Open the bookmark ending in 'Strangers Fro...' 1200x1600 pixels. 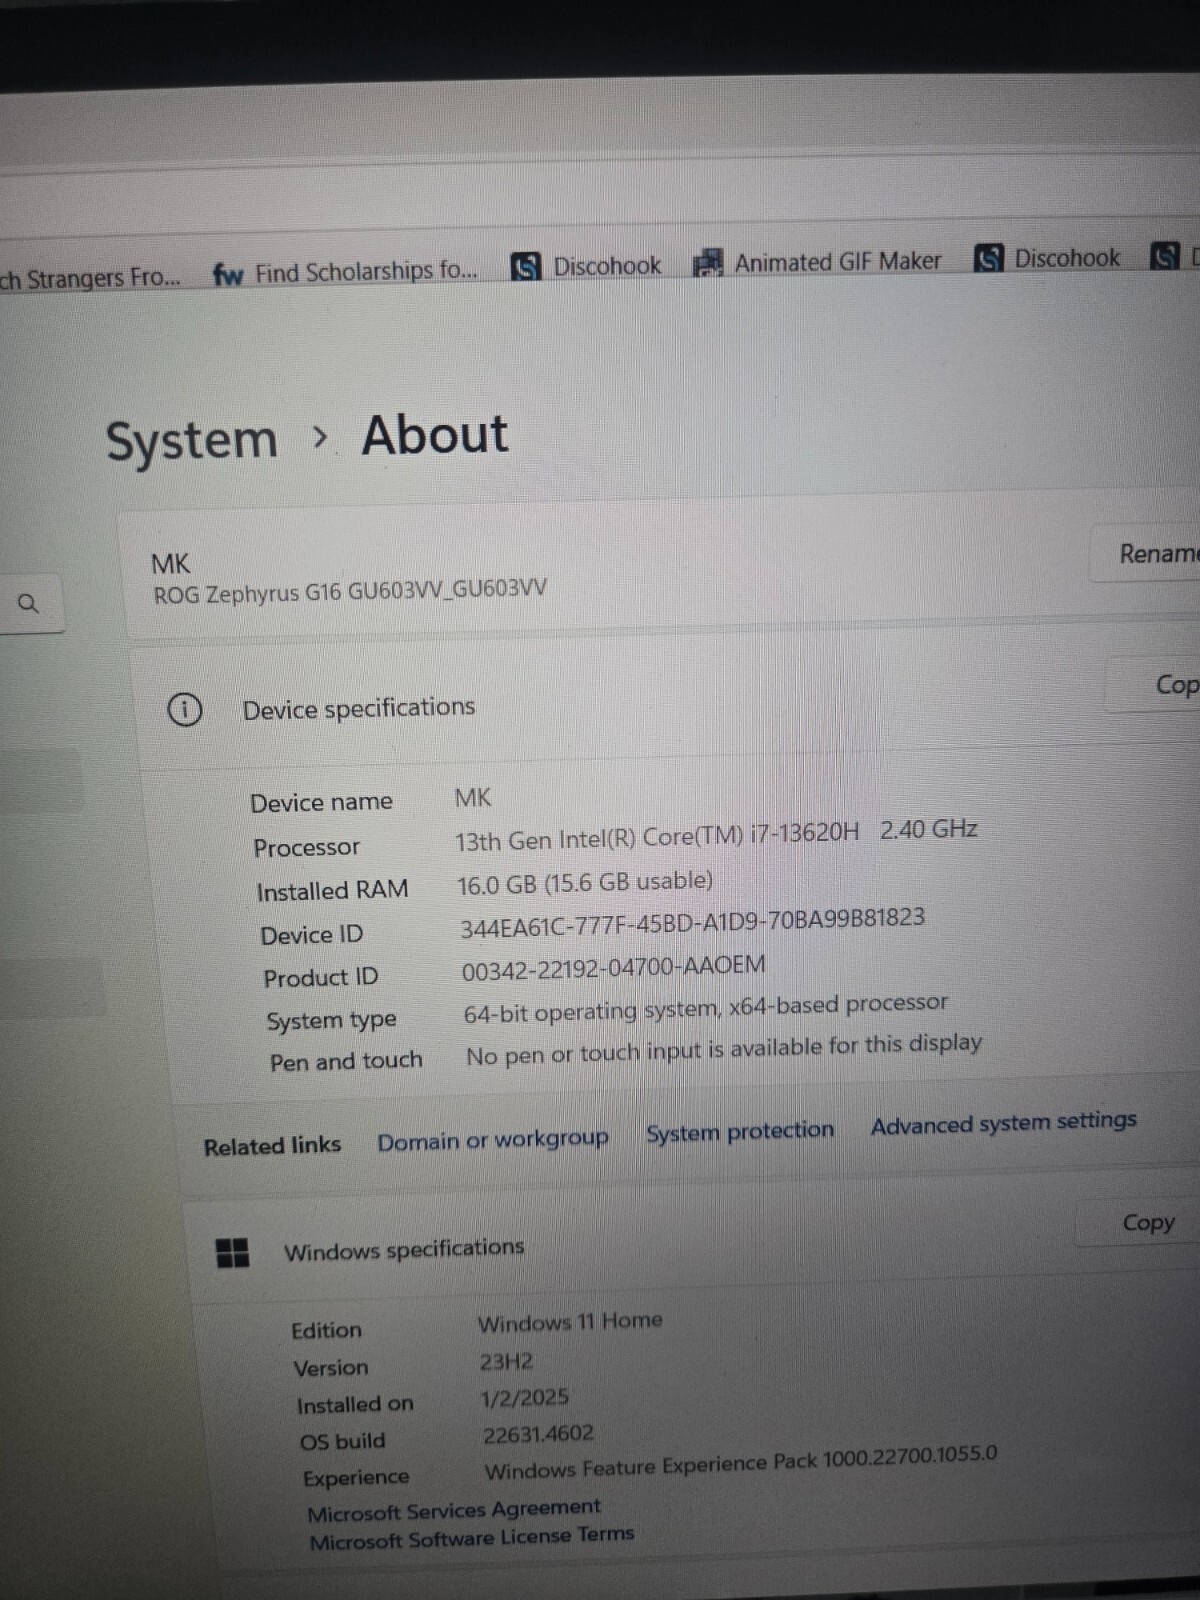pos(90,278)
